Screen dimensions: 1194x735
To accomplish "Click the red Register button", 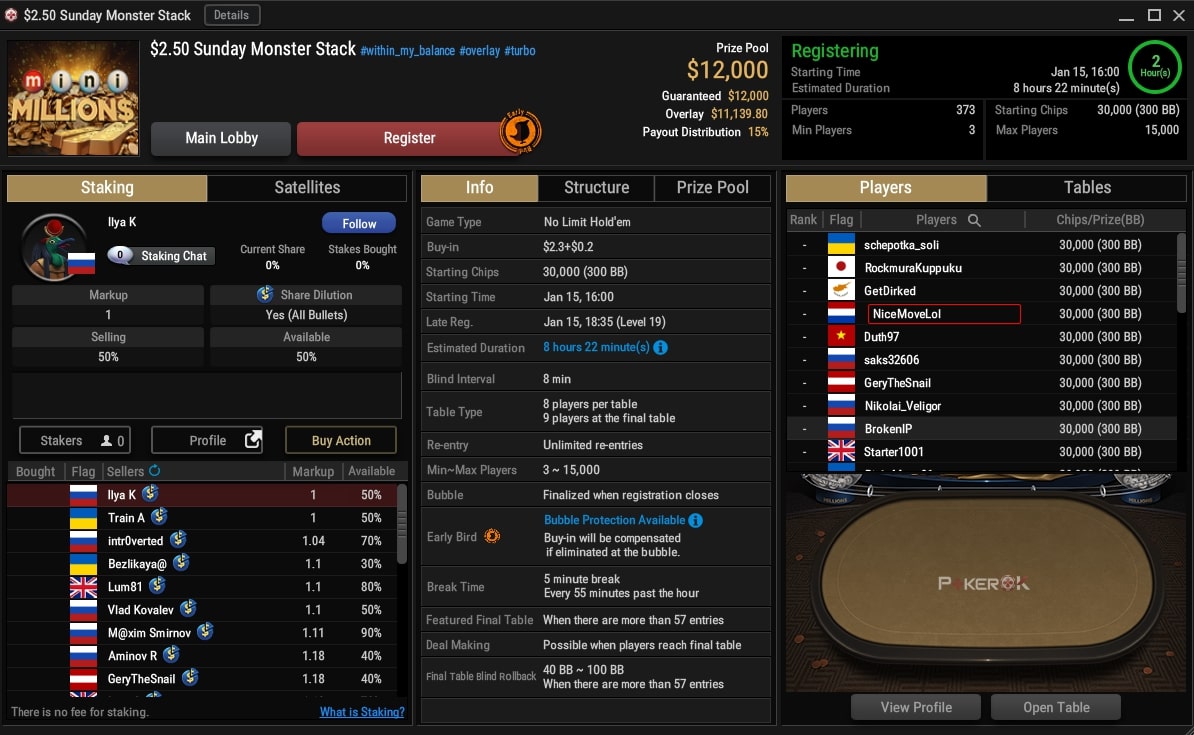I will [x=409, y=138].
